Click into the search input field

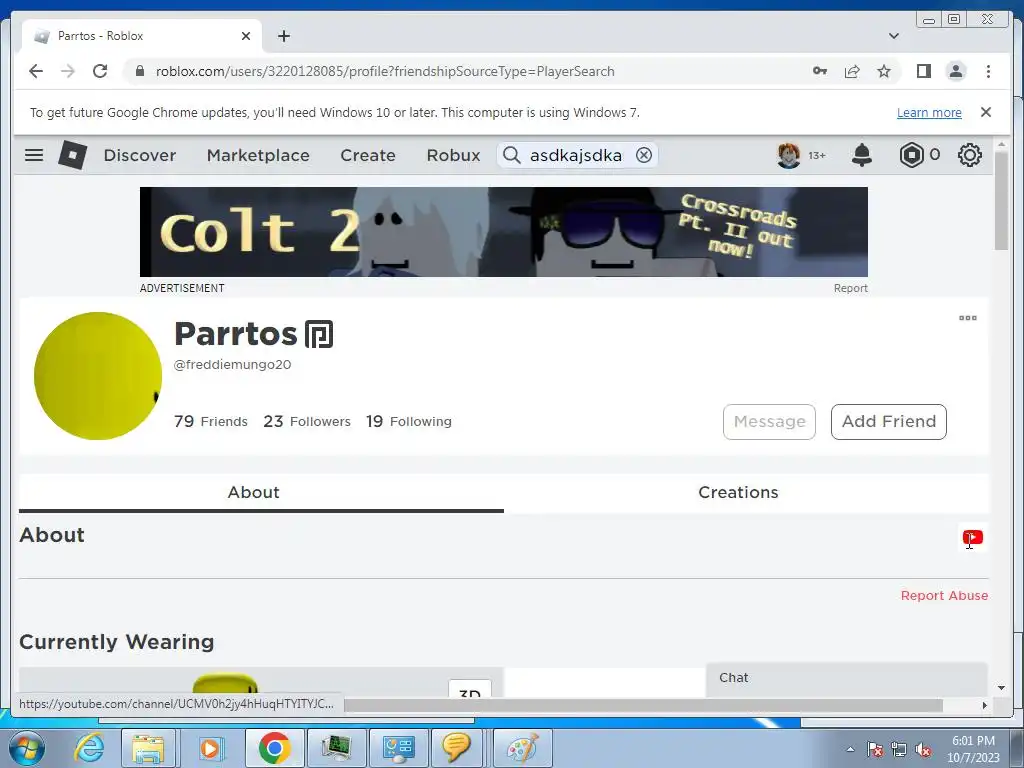(x=575, y=155)
